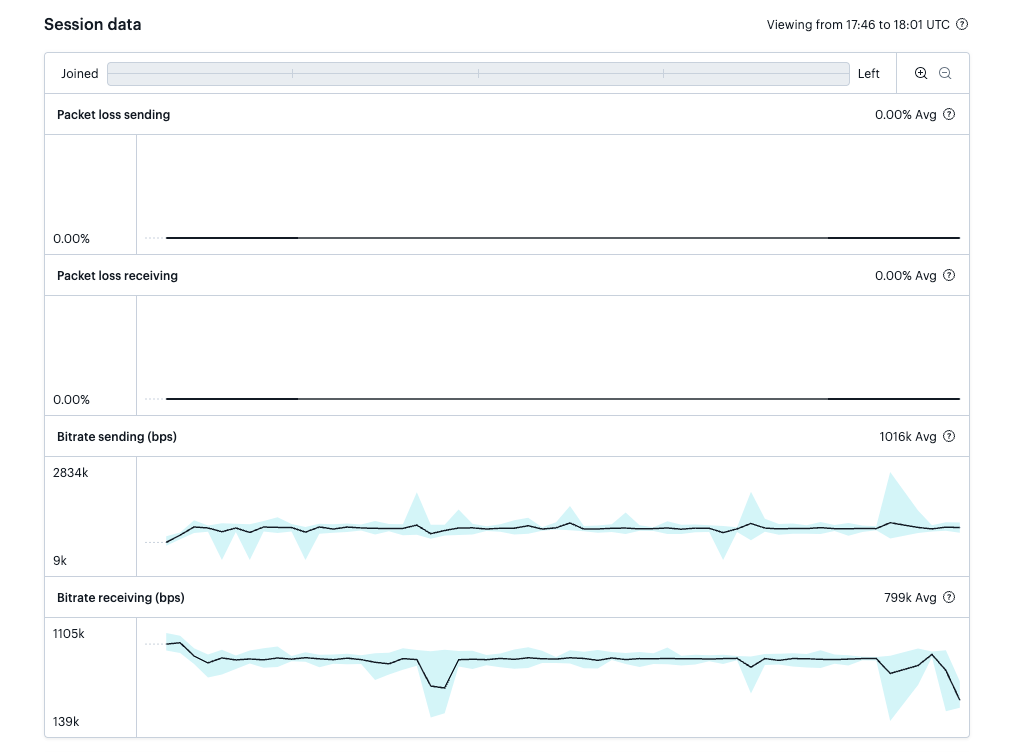Click the Joined-to-Left session timeline bar

point(478,74)
